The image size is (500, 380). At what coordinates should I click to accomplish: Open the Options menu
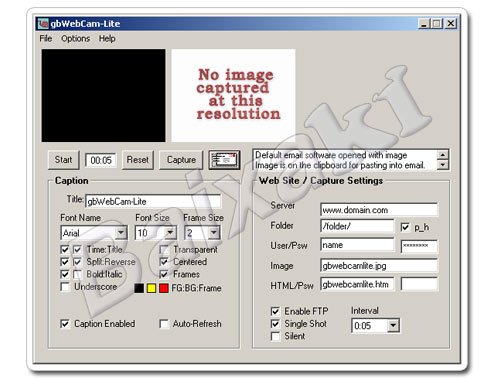tap(75, 39)
